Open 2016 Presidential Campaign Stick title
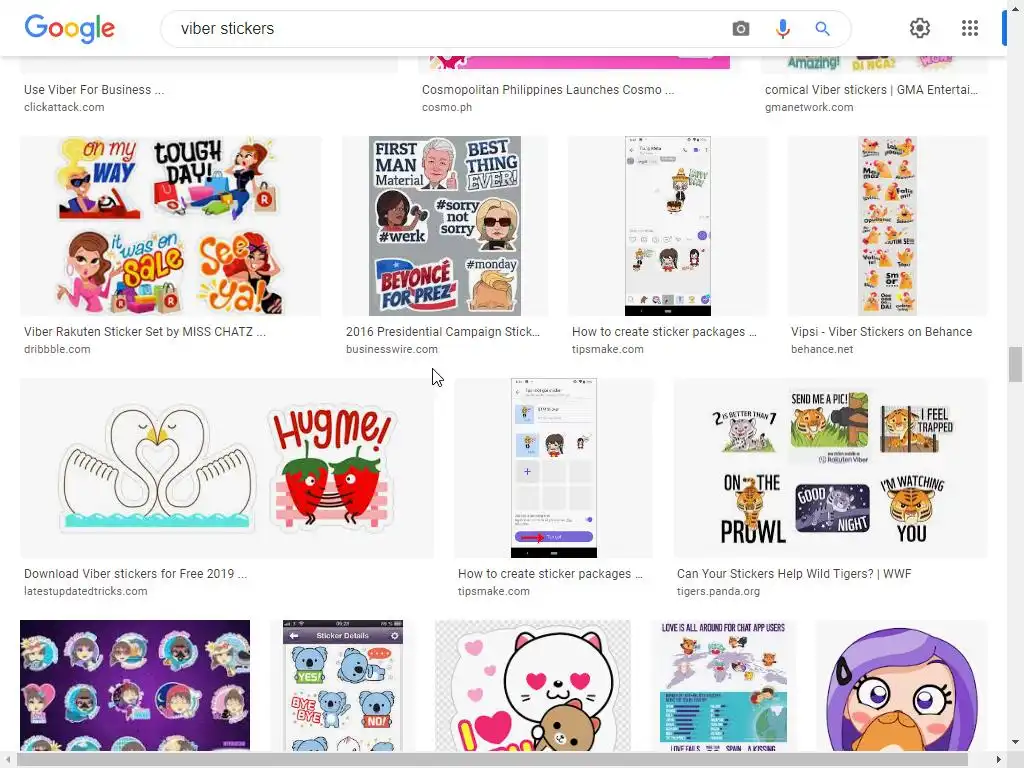Image resolution: width=1024 pixels, height=768 pixels. (443, 332)
